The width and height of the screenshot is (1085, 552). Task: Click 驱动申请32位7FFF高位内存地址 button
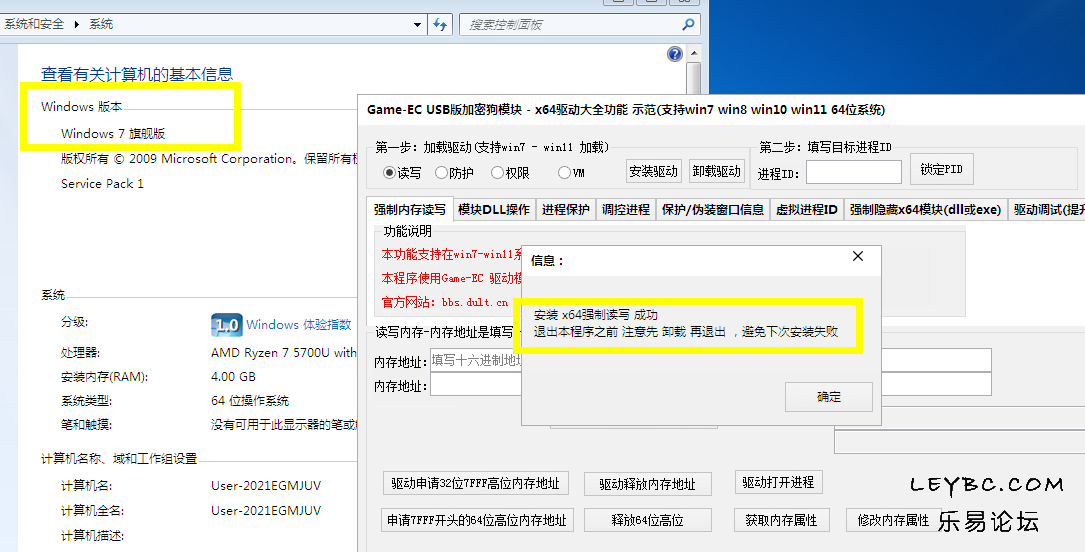[475, 484]
